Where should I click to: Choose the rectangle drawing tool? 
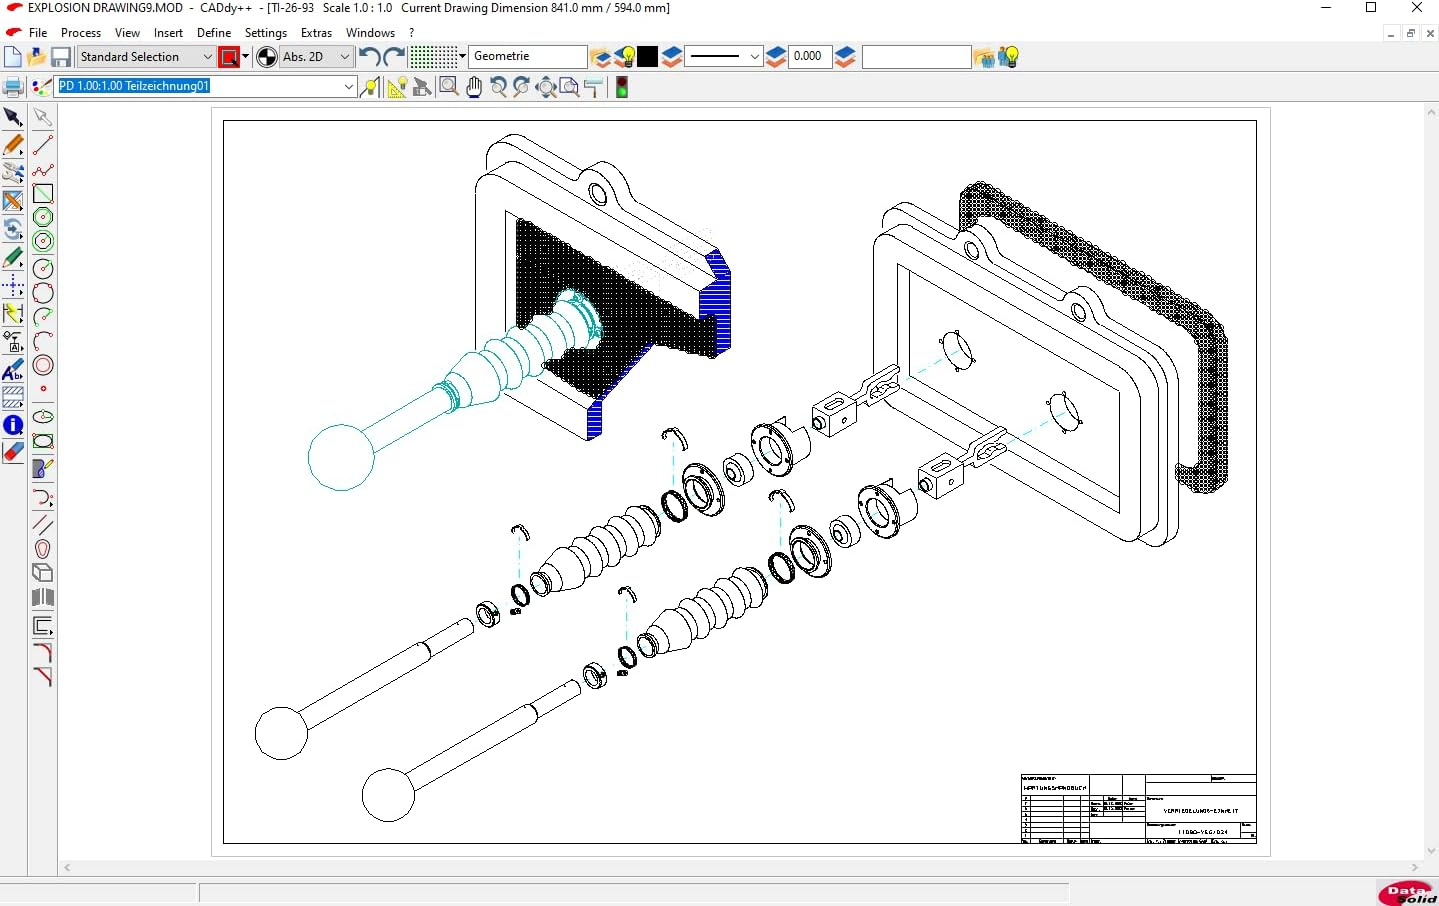pos(43,193)
